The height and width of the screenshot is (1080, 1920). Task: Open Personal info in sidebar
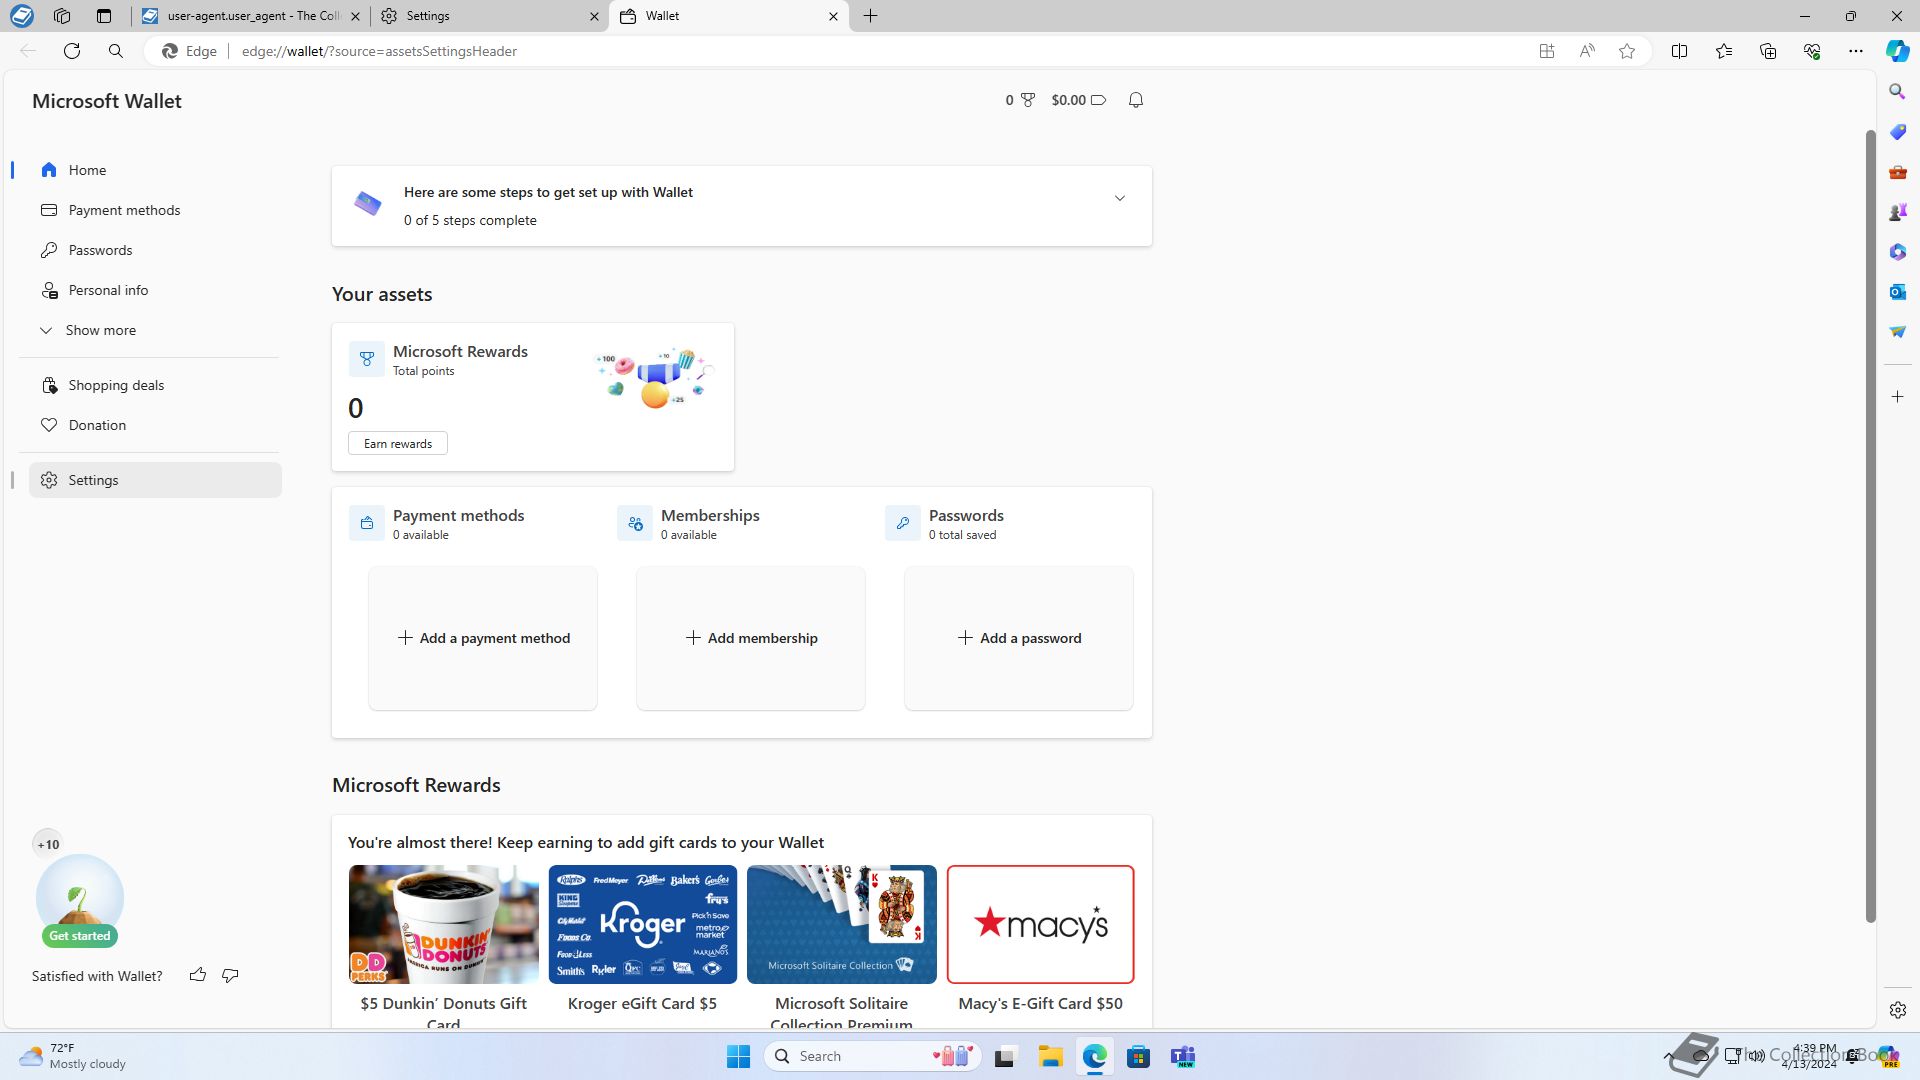[155, 290]
